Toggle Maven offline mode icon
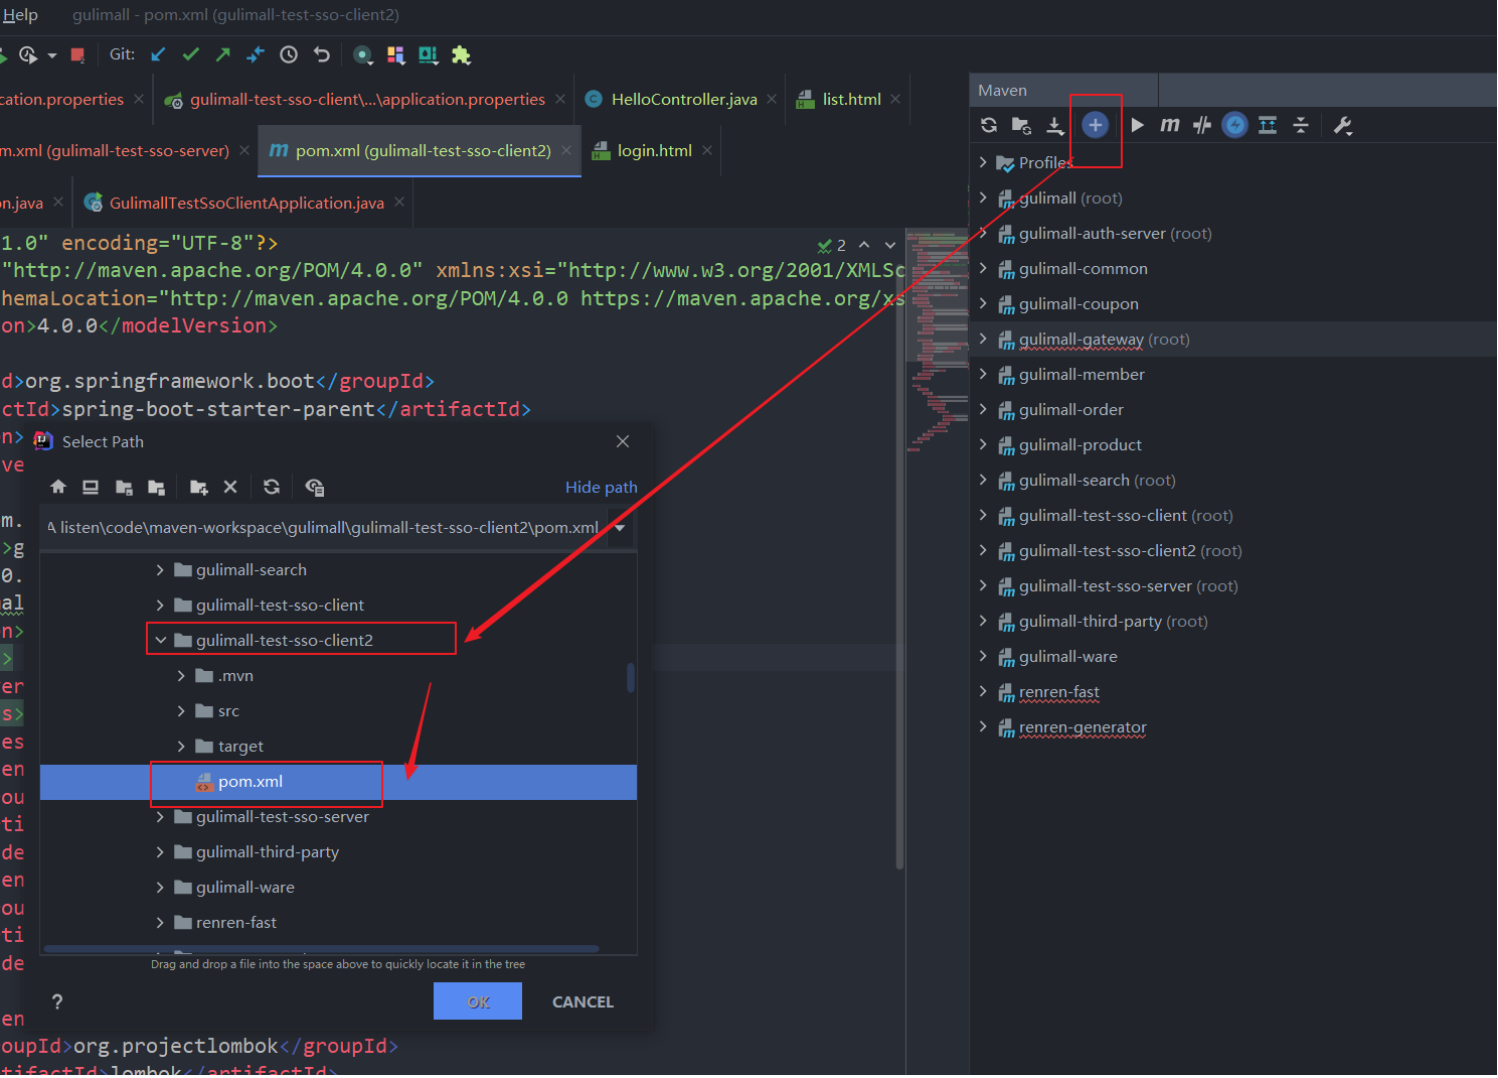 coord(1202,125)
